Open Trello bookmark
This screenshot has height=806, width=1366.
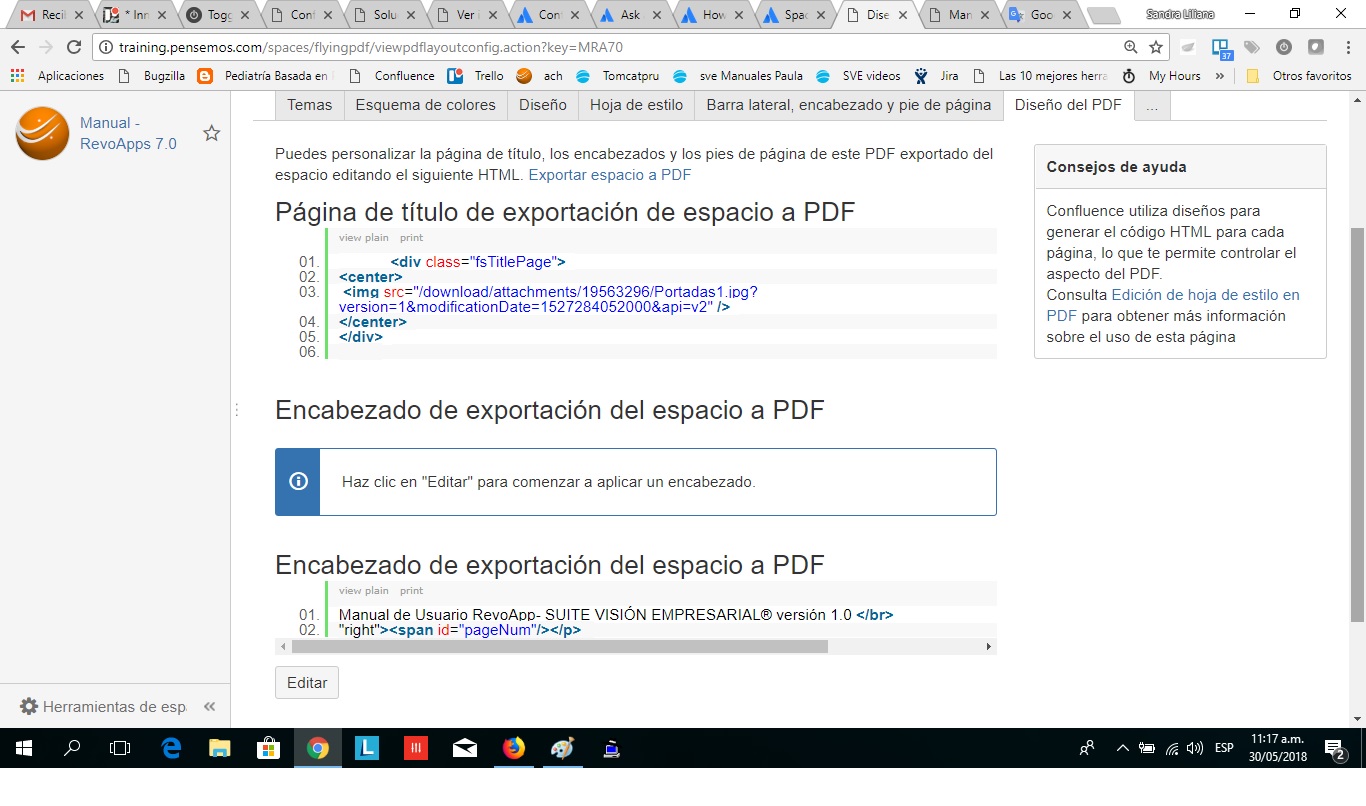click(x=475, y=76)
